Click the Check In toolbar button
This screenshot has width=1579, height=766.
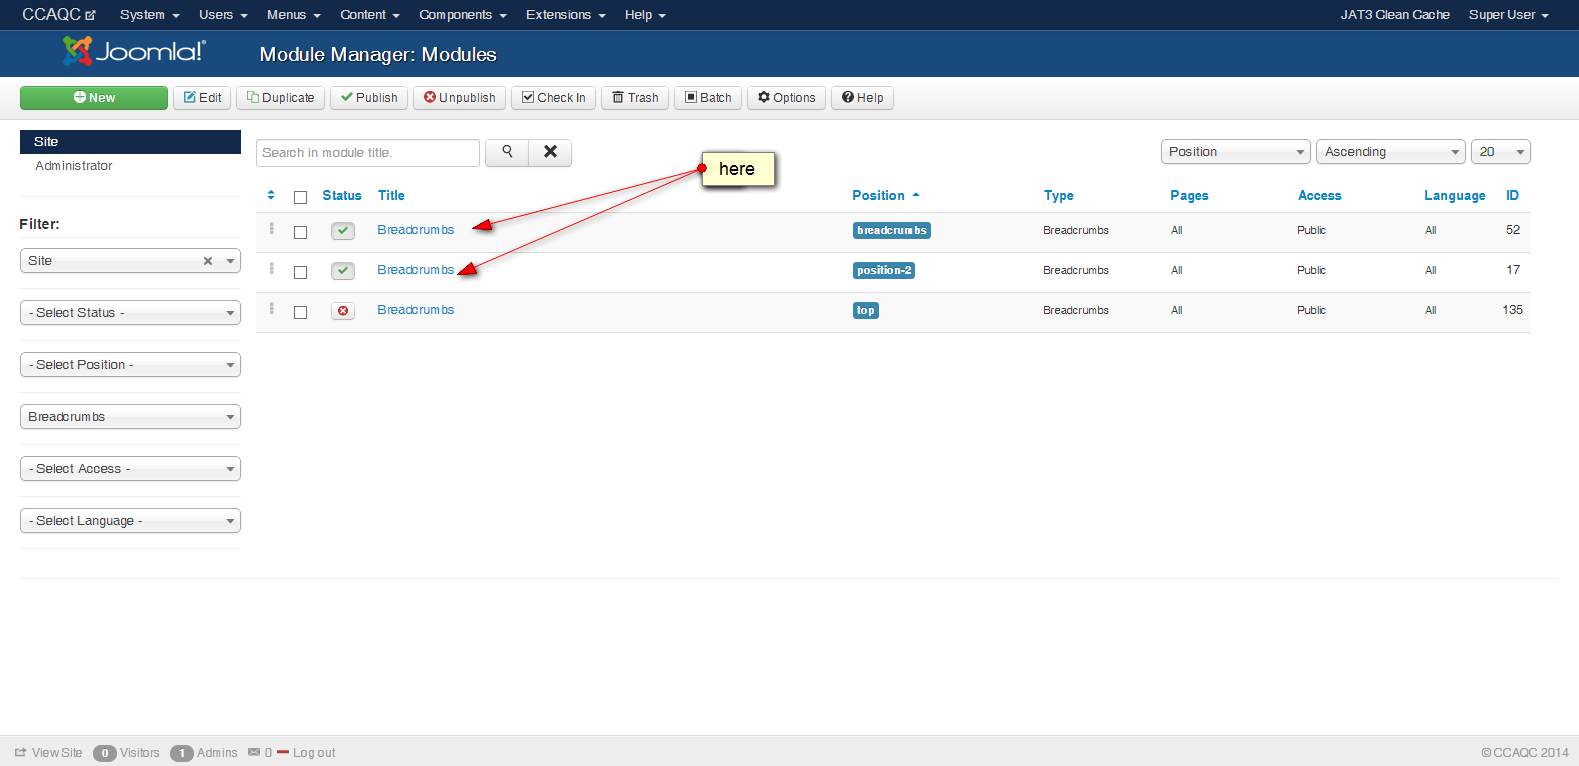(x=554, y=98)
